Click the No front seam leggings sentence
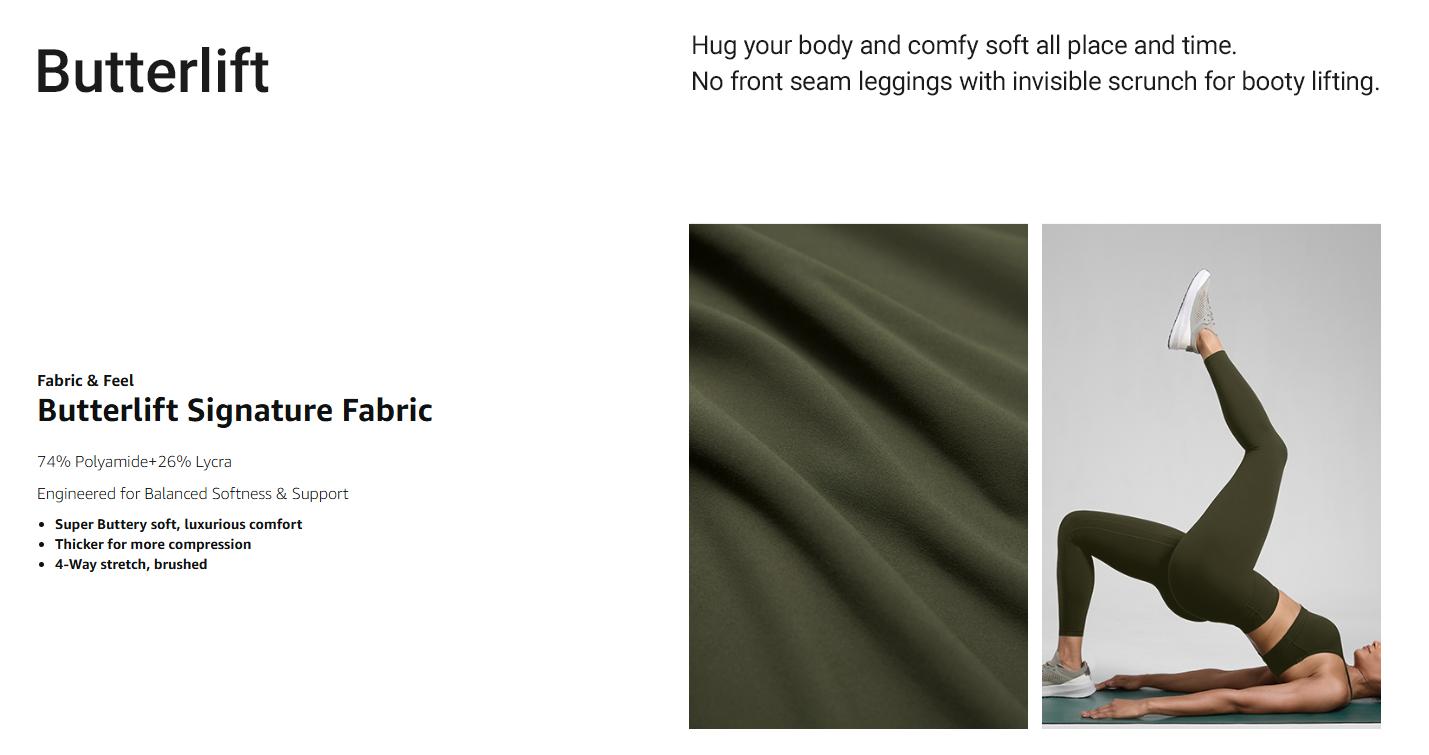The width and height of the screenshot is (1429, 755). point(1035,82)
